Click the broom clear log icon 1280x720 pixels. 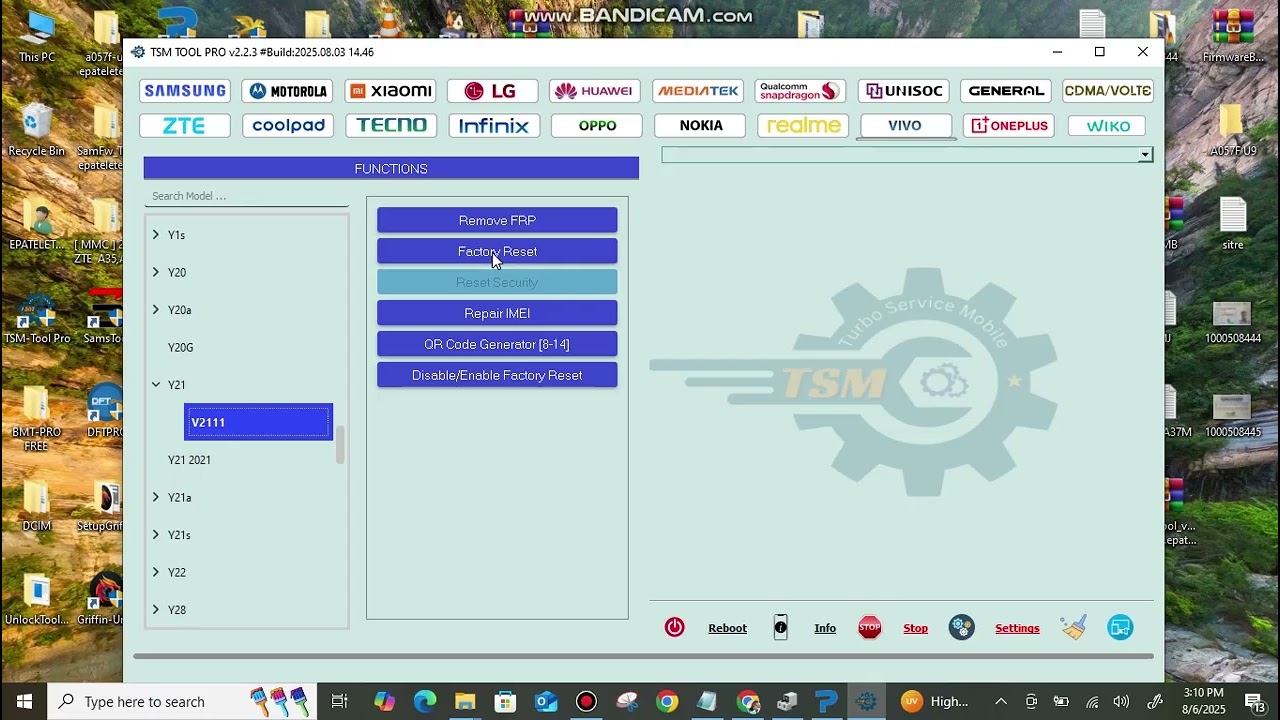[x=1074, y=627]
